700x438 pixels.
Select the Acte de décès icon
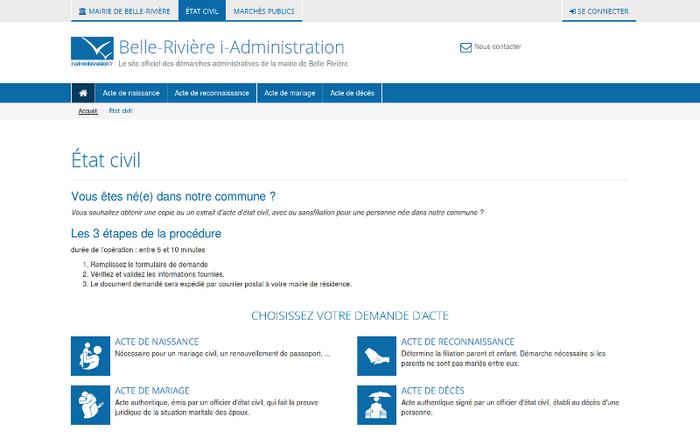[x=376, y=404]
